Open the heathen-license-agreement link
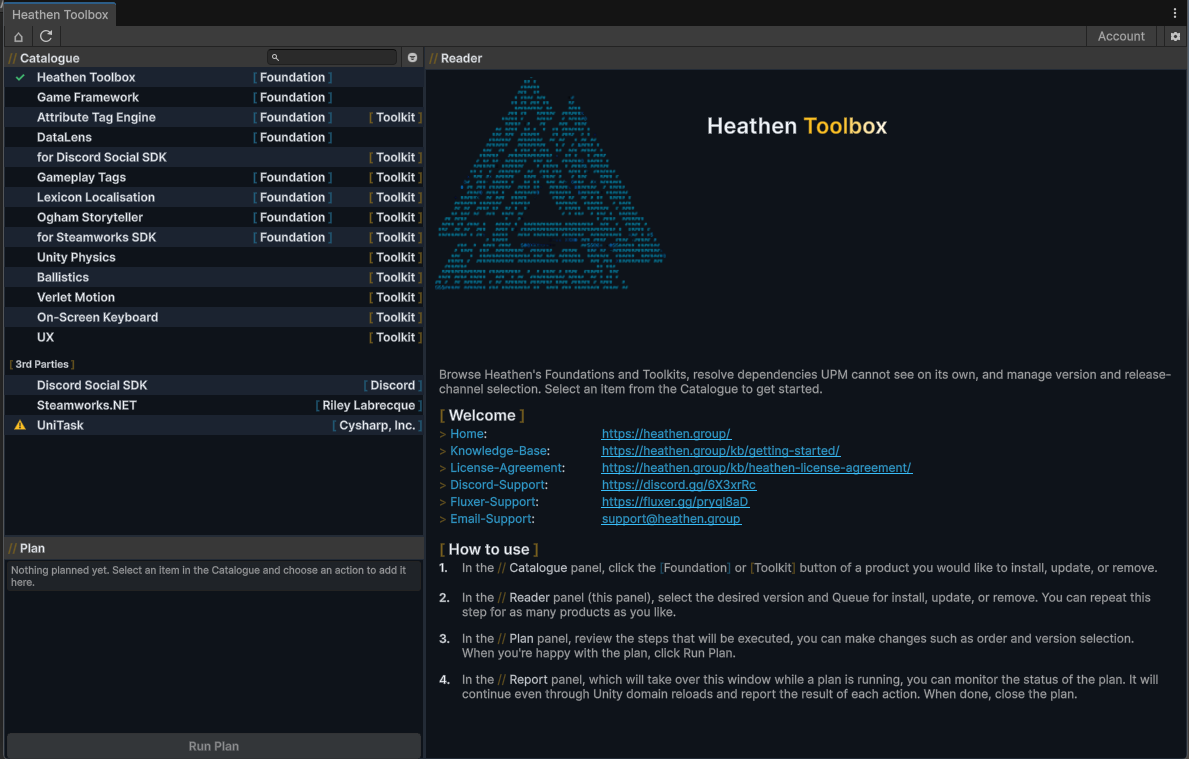The image size is (1189, 759). (757, 468)
